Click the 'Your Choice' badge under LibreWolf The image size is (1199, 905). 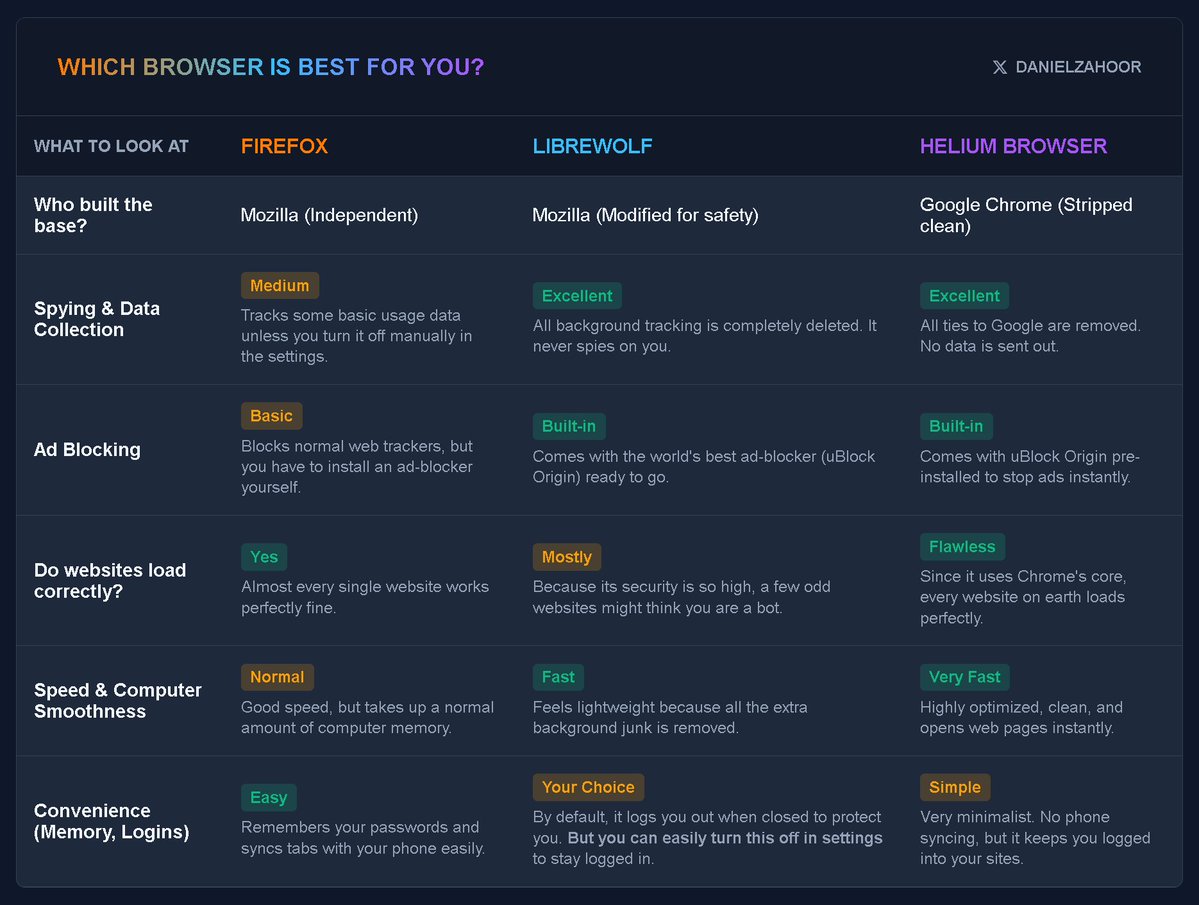588,787
